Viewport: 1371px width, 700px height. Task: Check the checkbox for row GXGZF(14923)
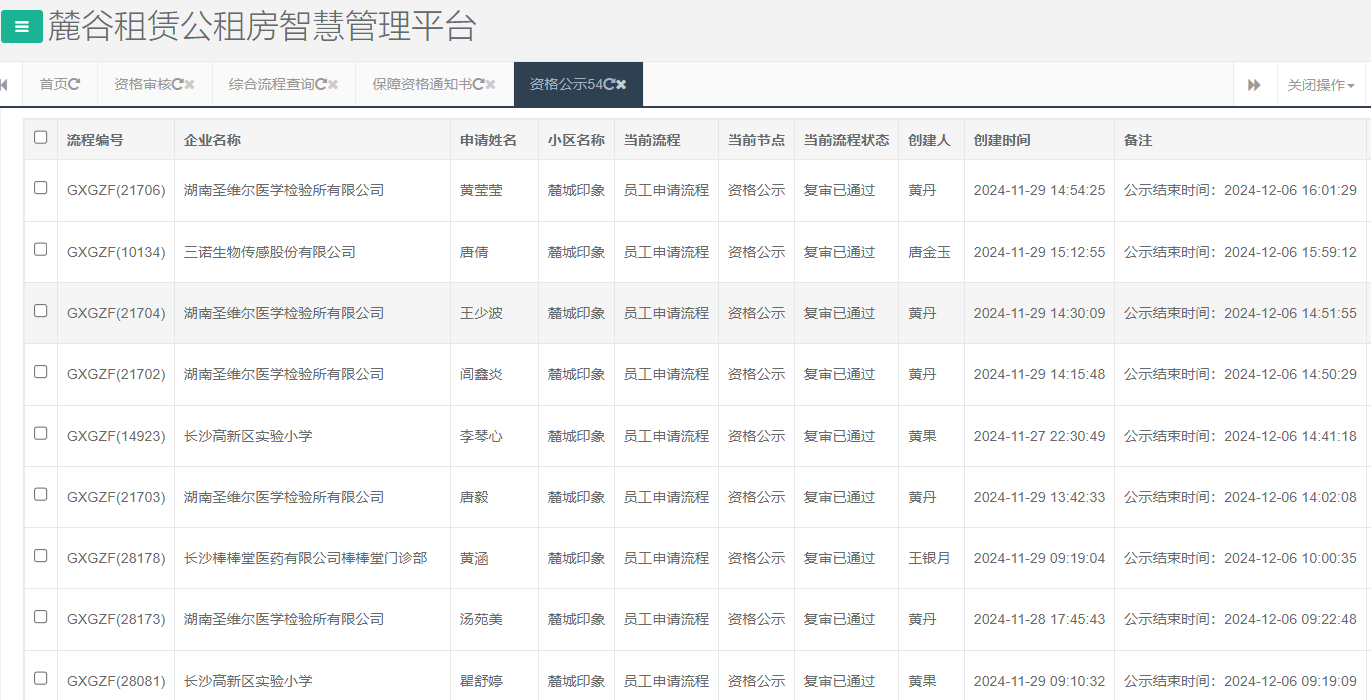[x=40, y=435]
